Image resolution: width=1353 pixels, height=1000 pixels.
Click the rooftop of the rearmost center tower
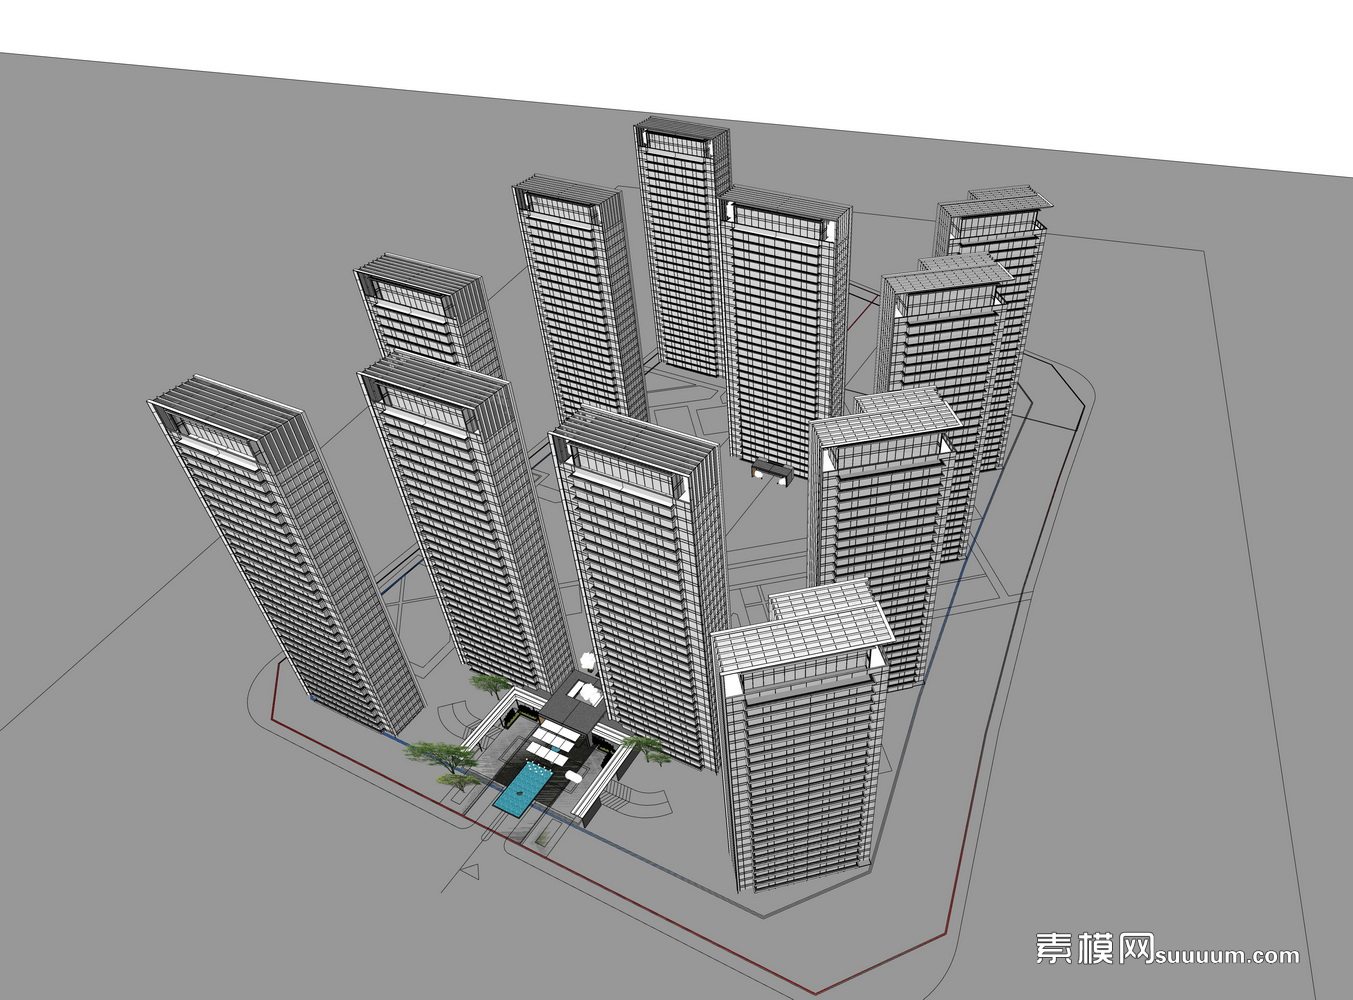click(683, 132)
